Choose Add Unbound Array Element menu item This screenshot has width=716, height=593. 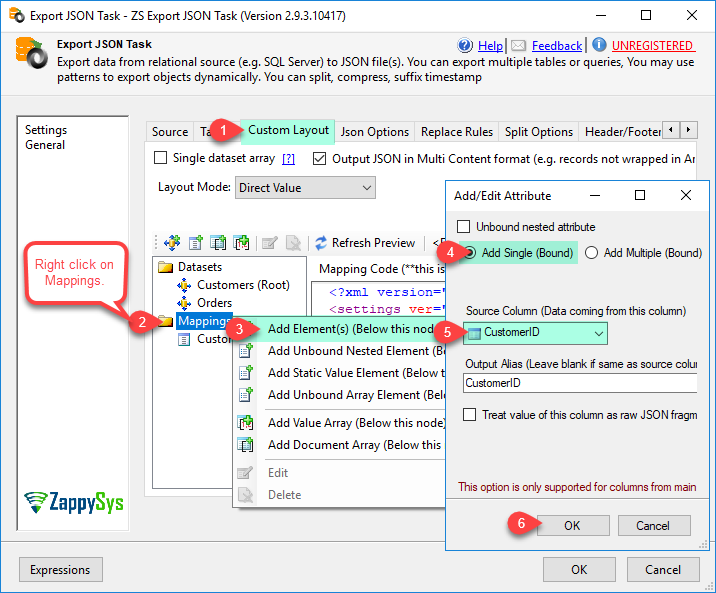click(x=340, y=394)
